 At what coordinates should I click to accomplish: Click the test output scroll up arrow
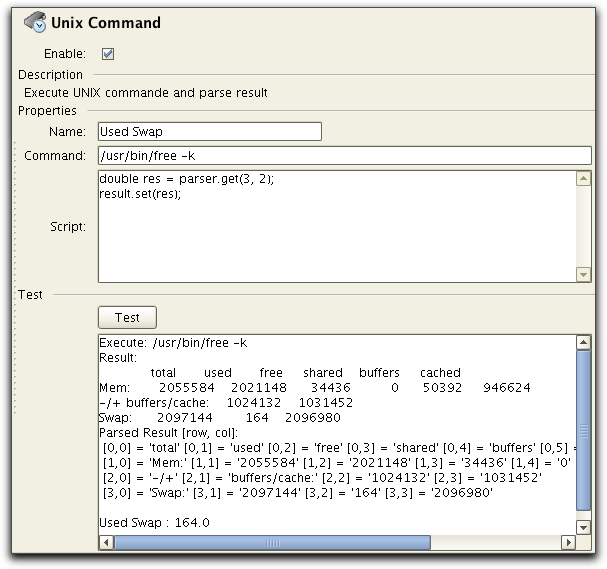583,343
